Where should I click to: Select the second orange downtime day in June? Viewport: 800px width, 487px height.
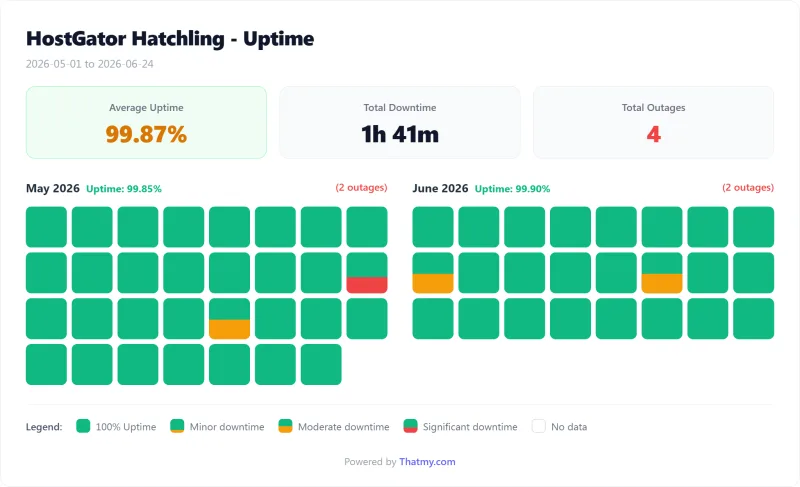(662, 273)
